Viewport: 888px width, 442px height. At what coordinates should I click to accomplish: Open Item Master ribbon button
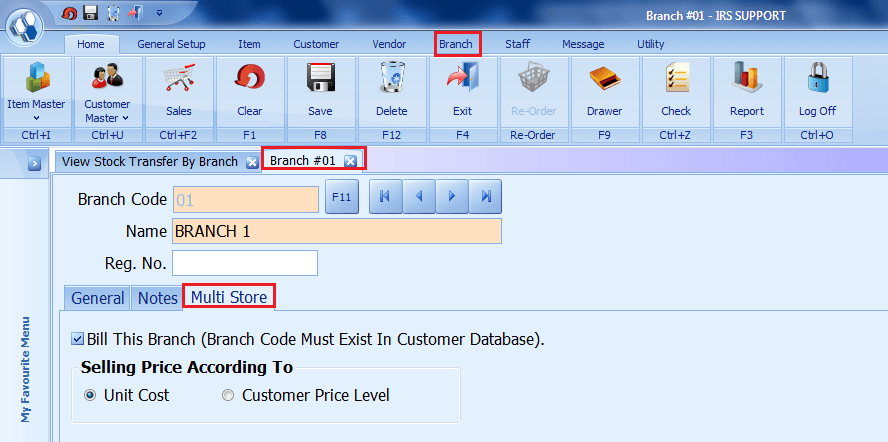tap(36, 91)
